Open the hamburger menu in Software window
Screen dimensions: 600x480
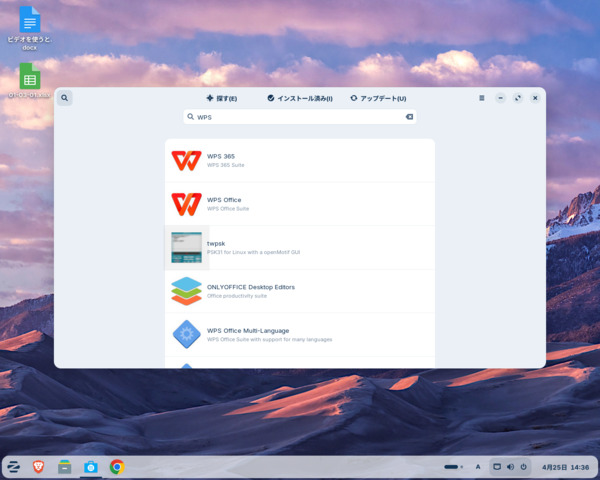point(482,98)
